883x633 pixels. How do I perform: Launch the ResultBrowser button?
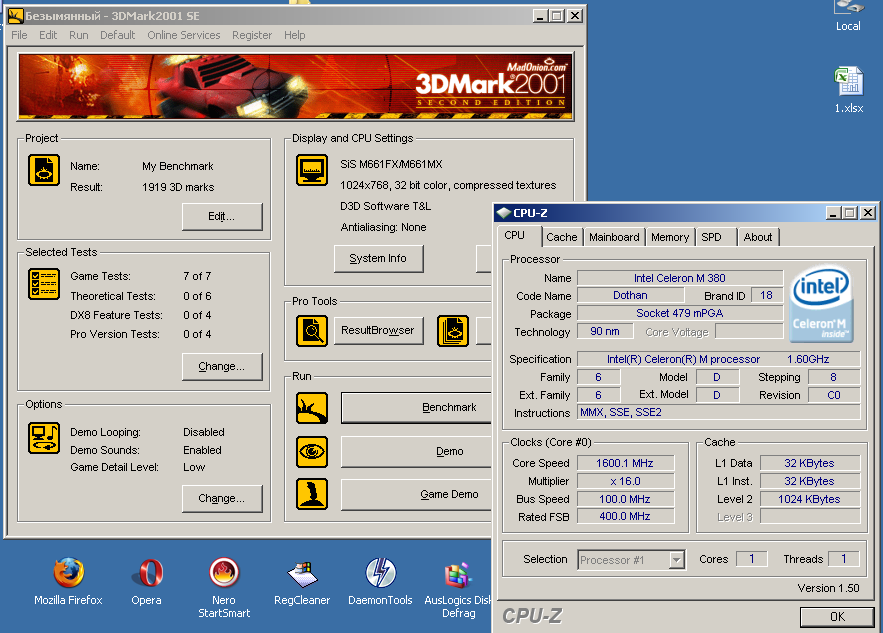[378, 331]
